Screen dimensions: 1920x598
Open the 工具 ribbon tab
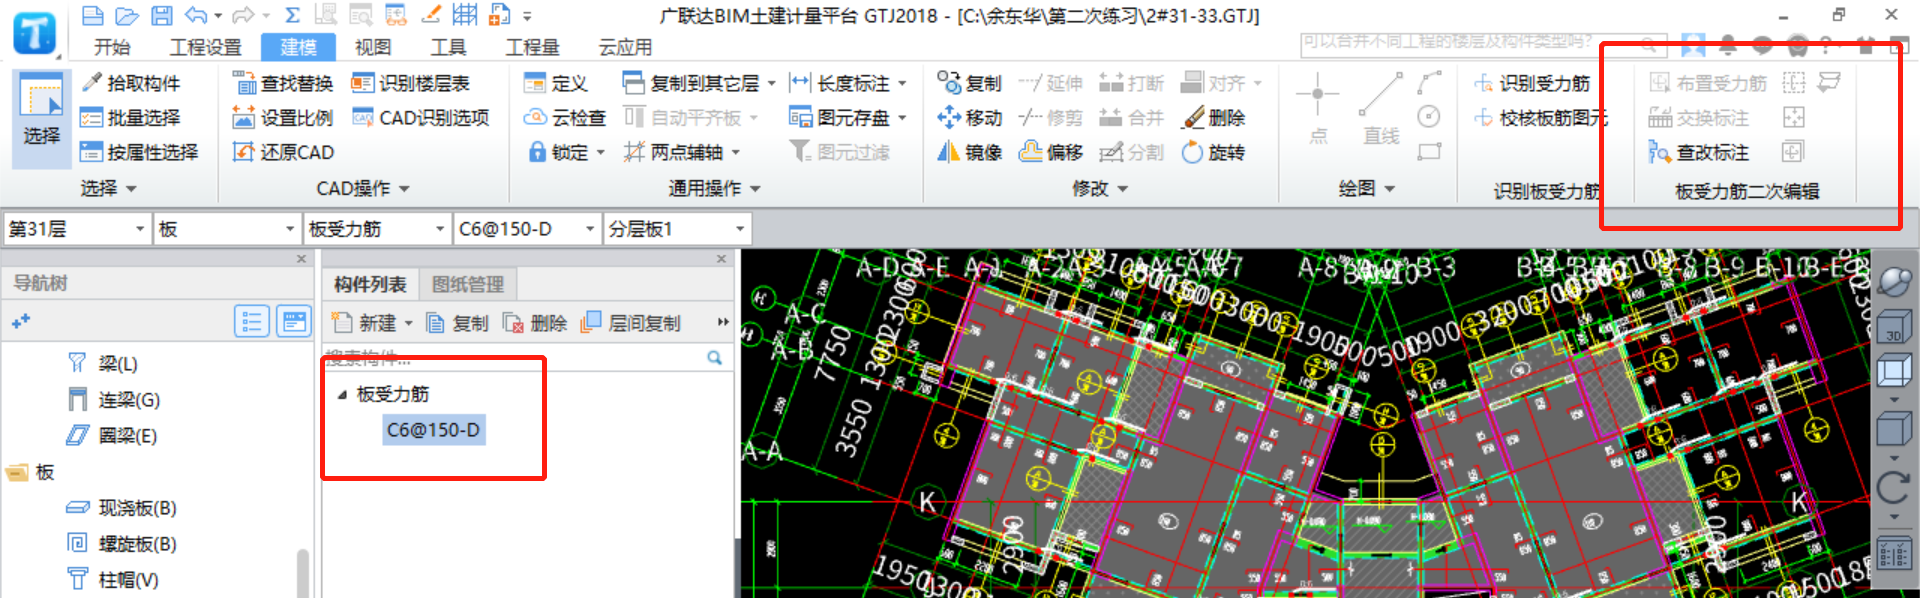pyautogui.click(x=448, y=47)
